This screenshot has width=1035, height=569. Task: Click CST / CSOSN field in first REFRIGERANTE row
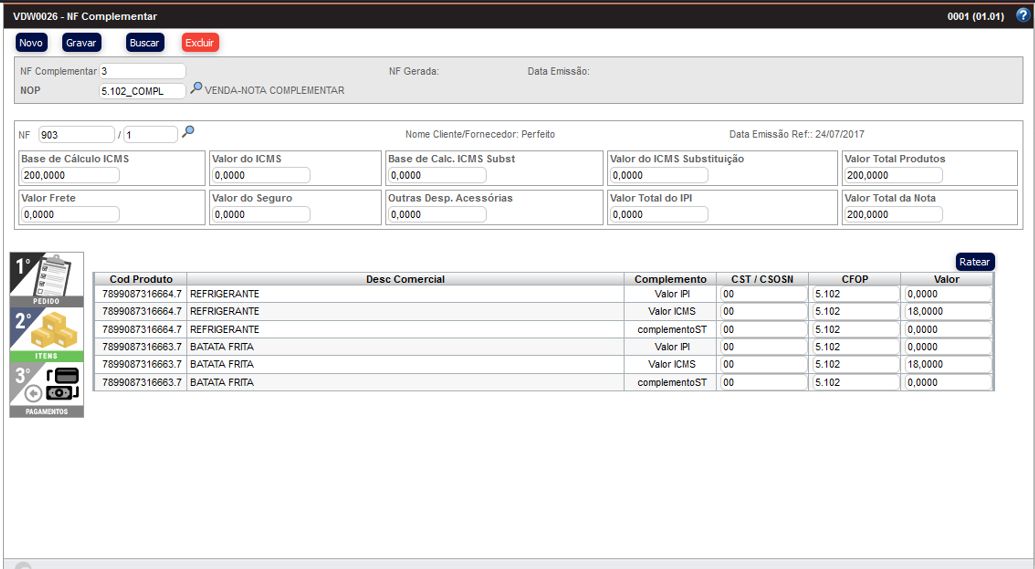(763, 294)
